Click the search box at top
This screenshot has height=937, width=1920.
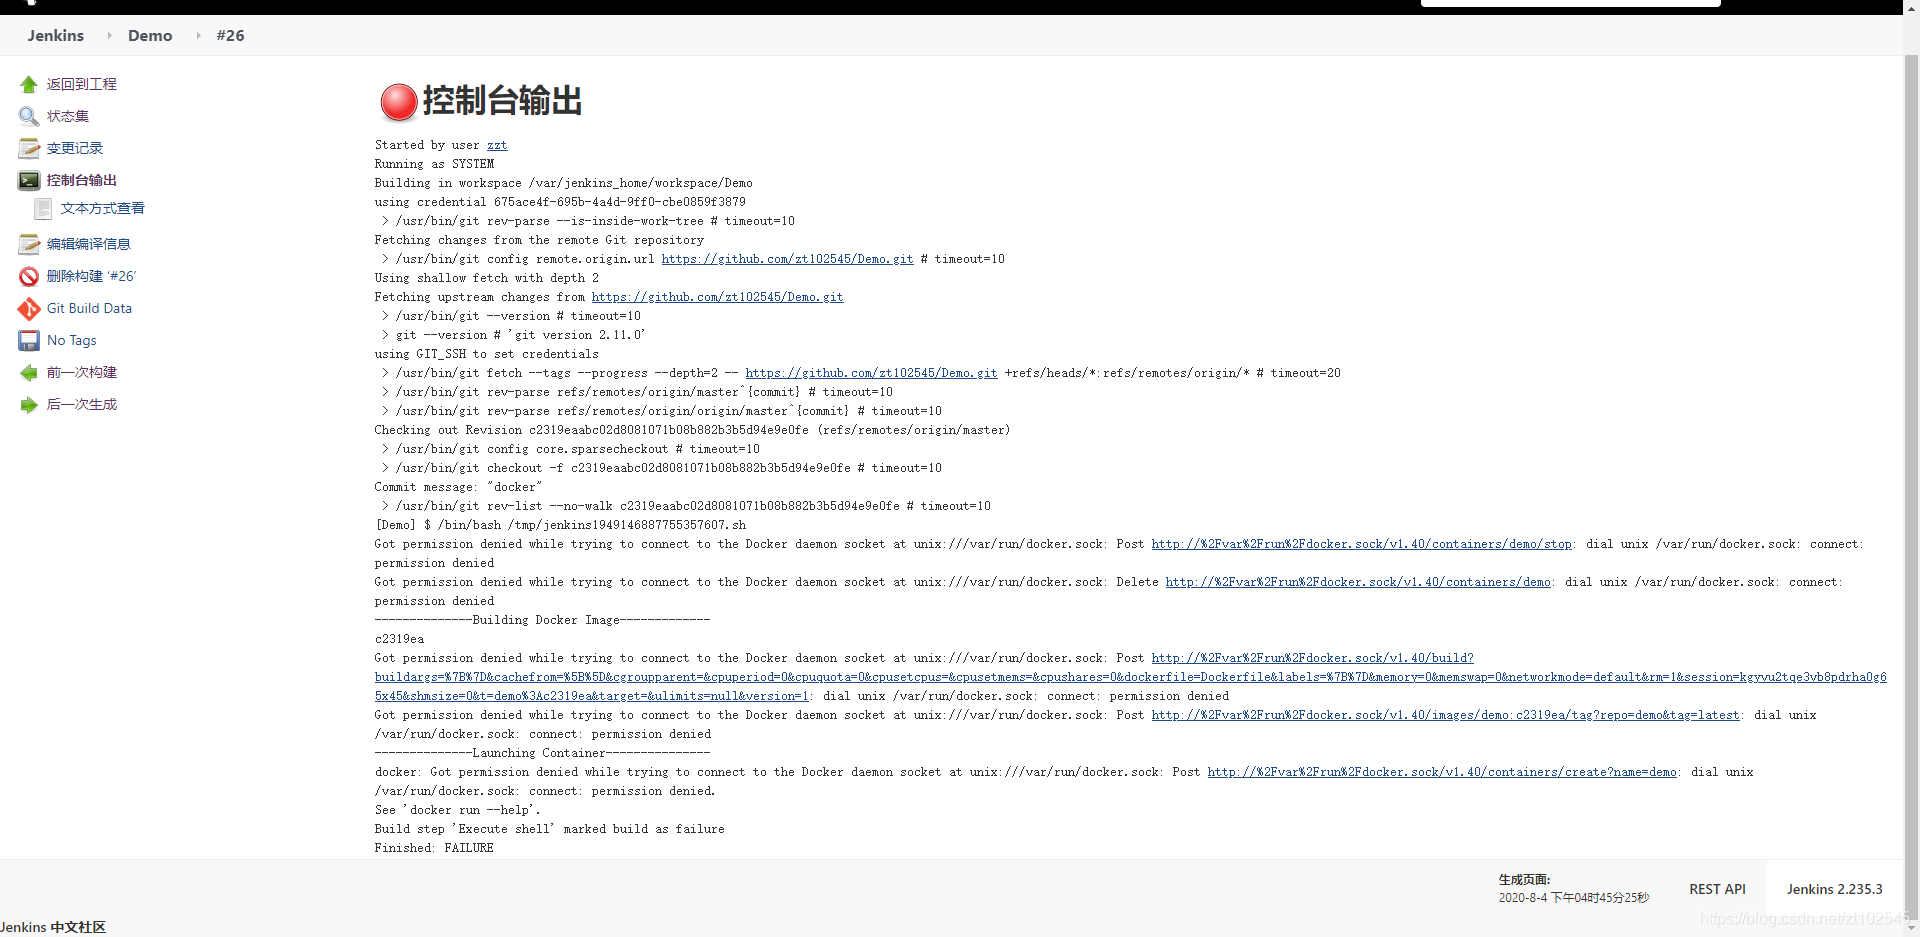click(x=1570, y=3)
